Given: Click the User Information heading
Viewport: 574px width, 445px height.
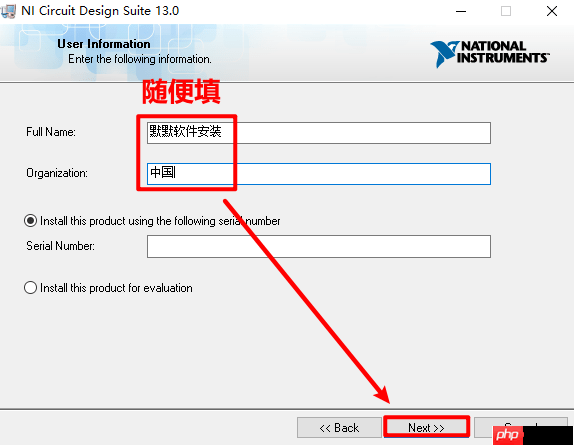Looking at the screenshot, I should 104,44.
